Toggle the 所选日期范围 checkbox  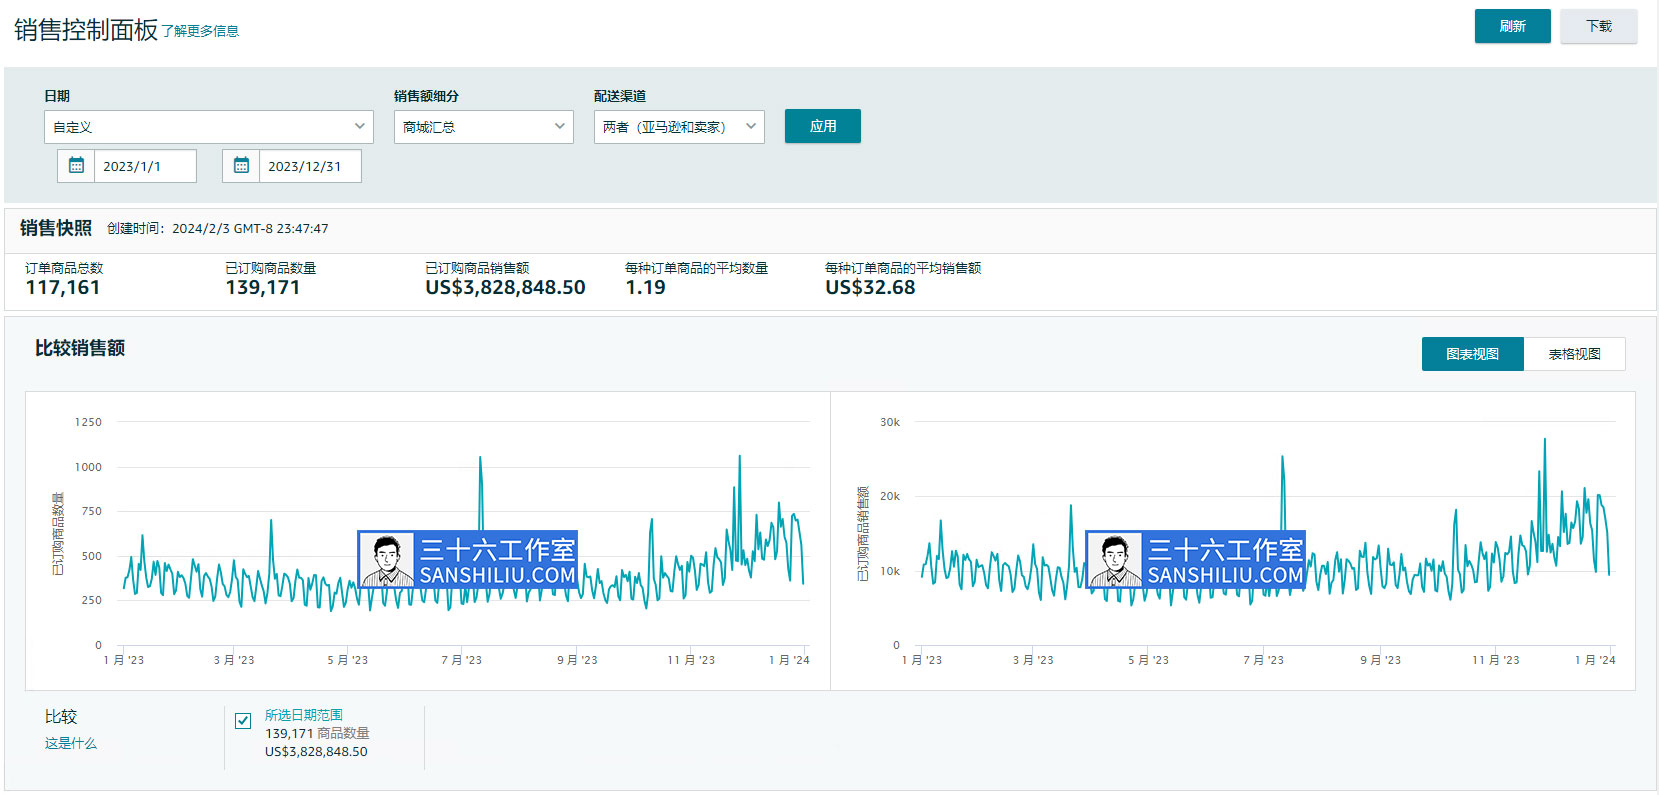pos(243,721)
